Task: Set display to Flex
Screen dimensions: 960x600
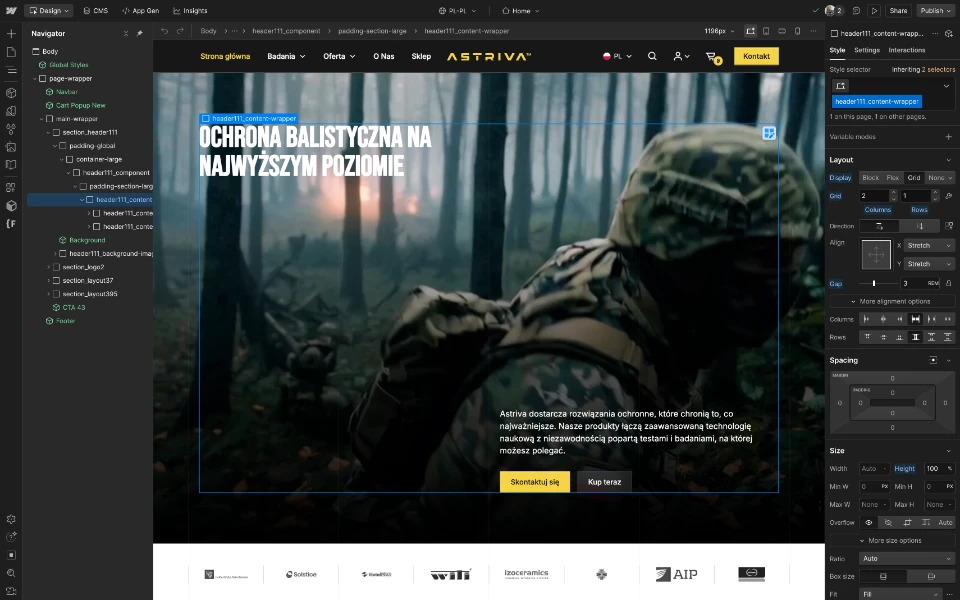Action: coord(893,178)
